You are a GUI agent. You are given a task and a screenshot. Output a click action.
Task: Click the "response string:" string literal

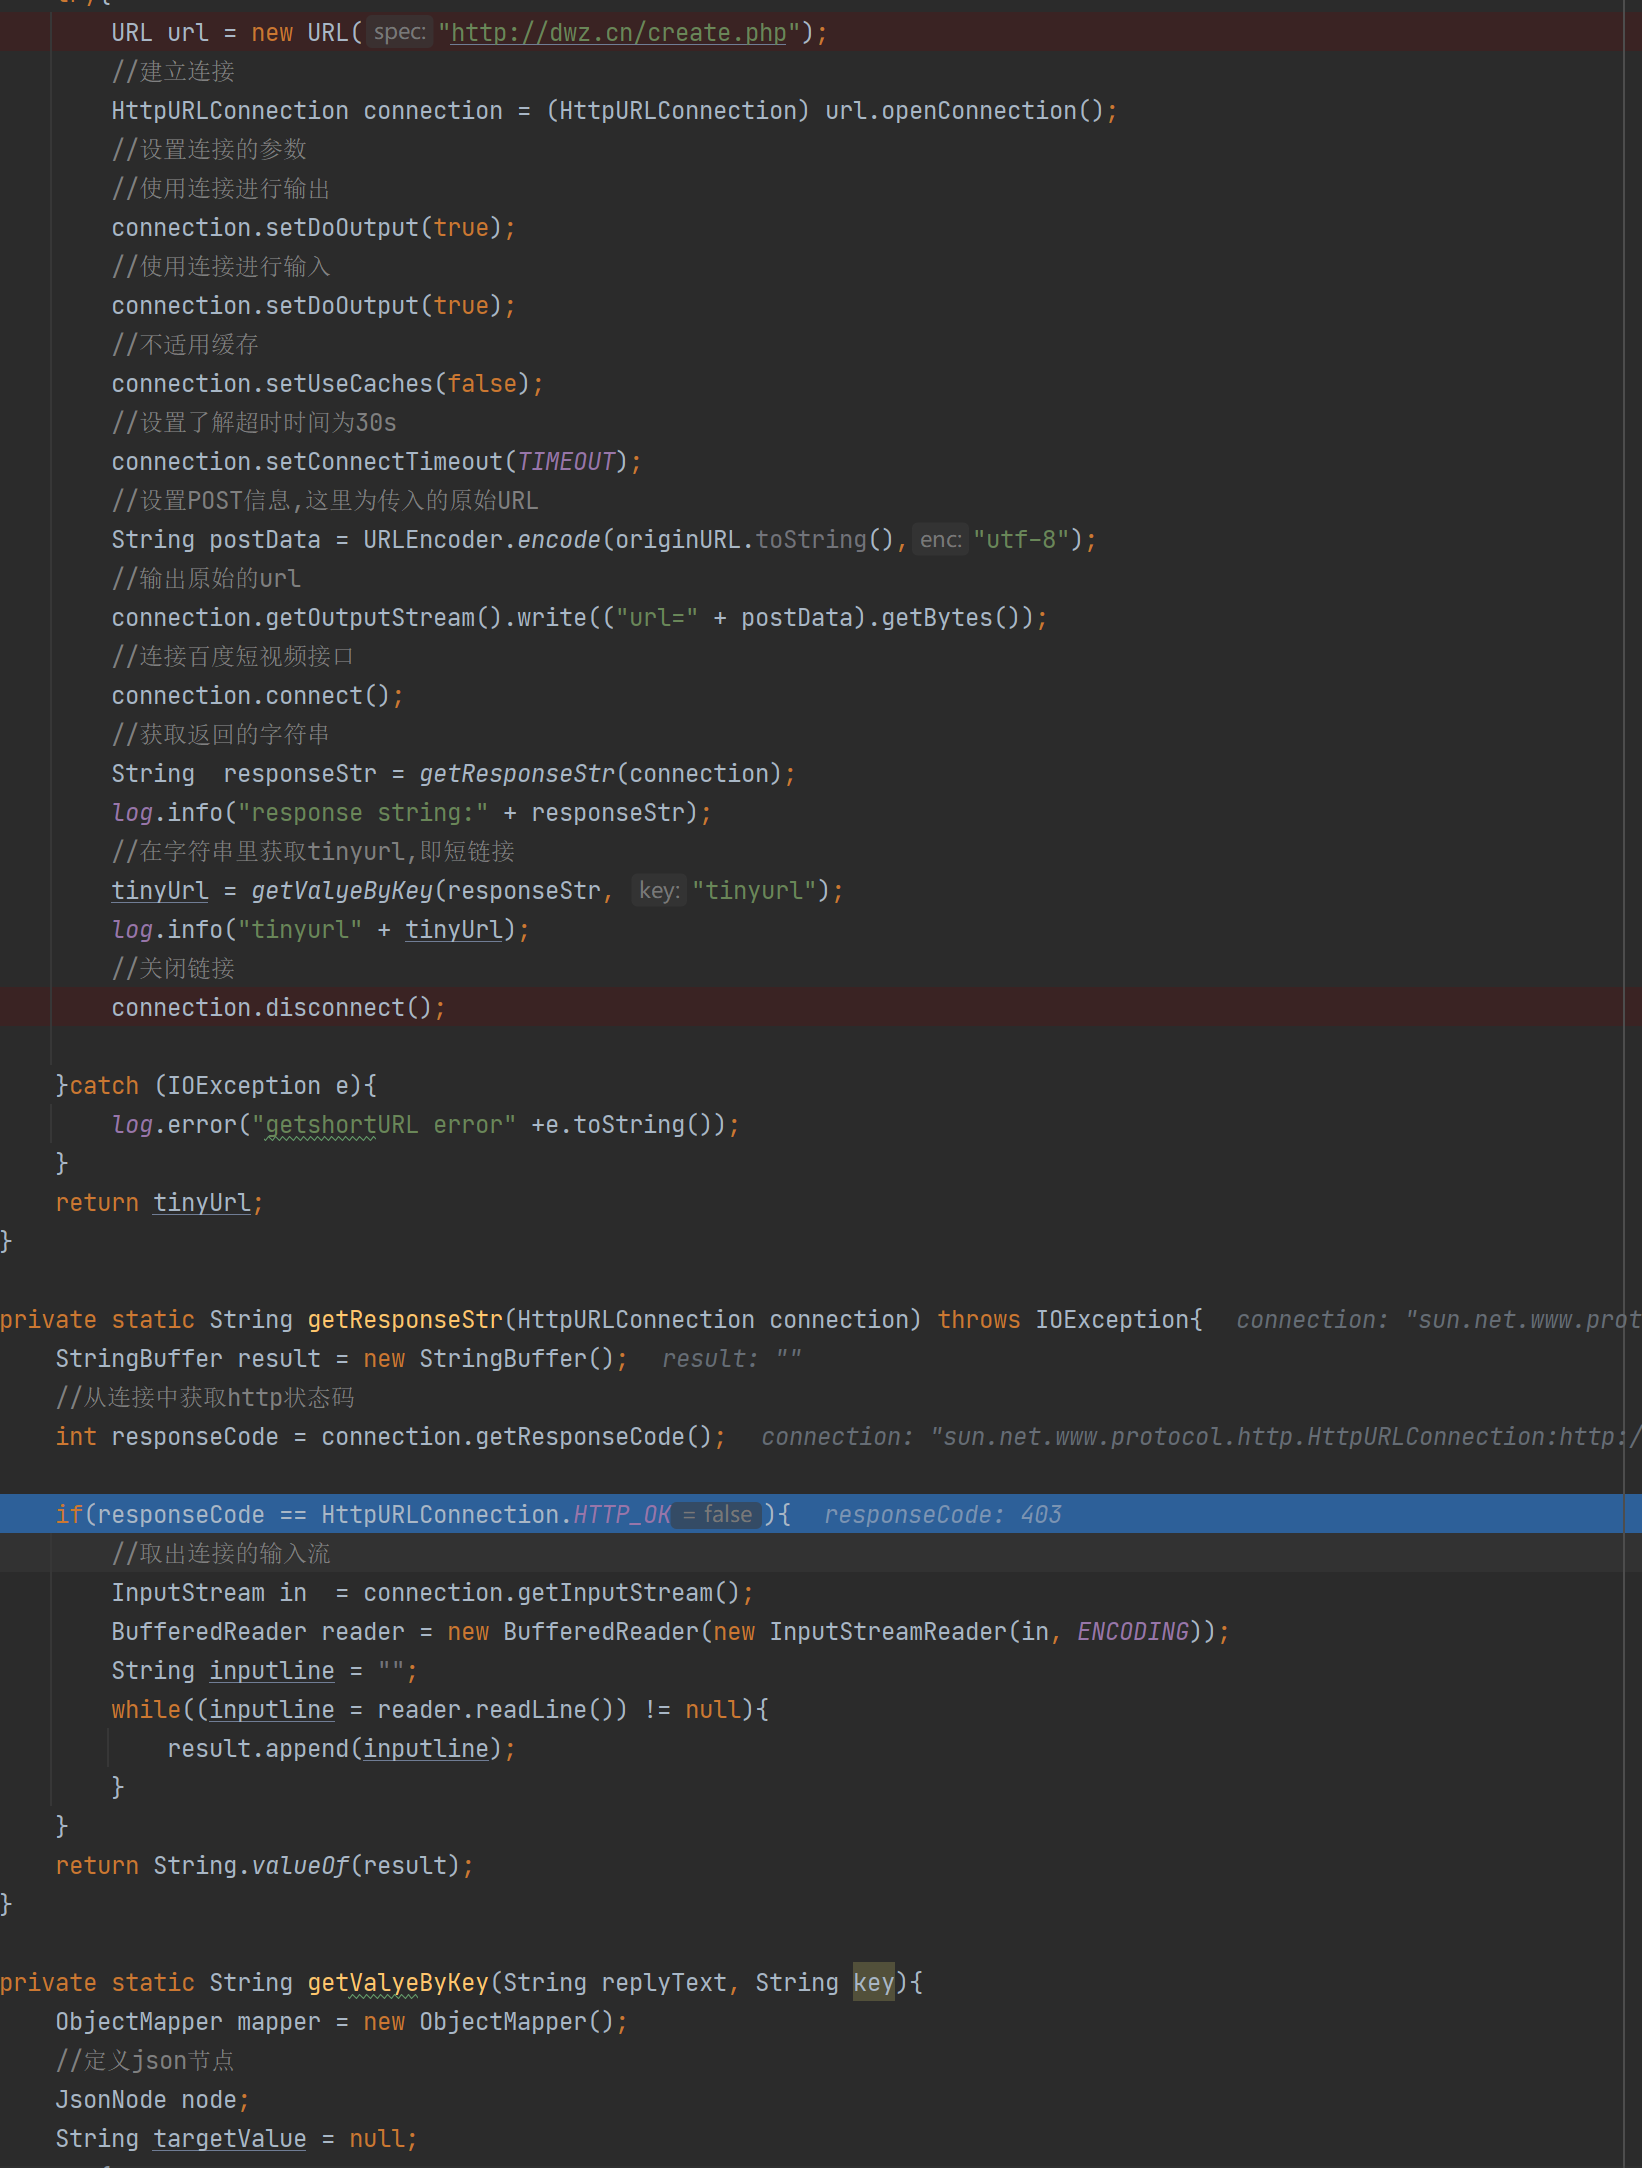tap(362, 813)
